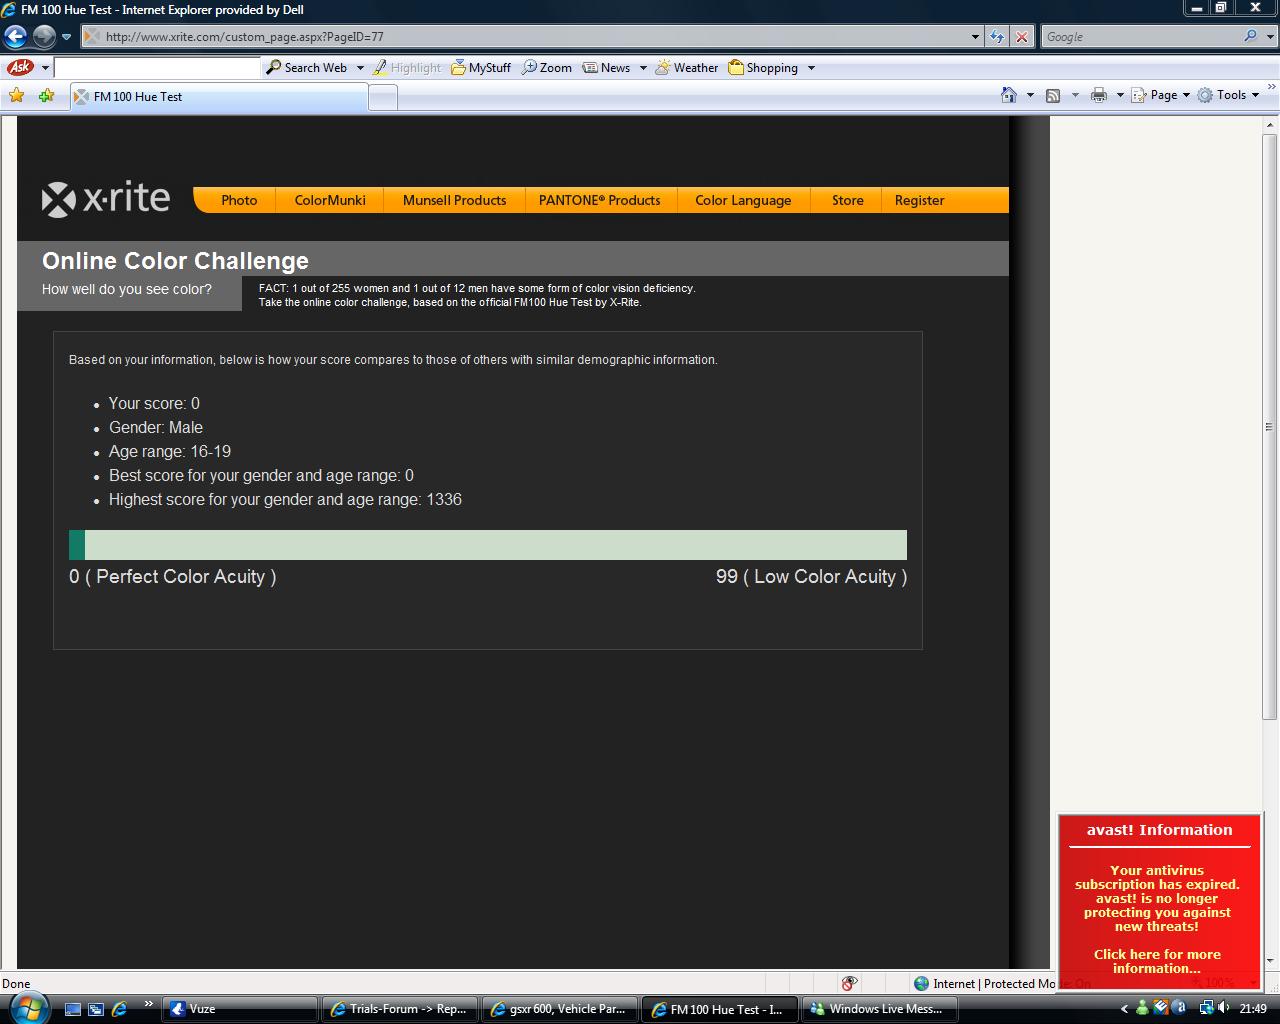Viewport: 1280px width, 1024px height.
Task: Switch to the Trials-Forum taskbar button
Action: click(x=399, y=1009)
